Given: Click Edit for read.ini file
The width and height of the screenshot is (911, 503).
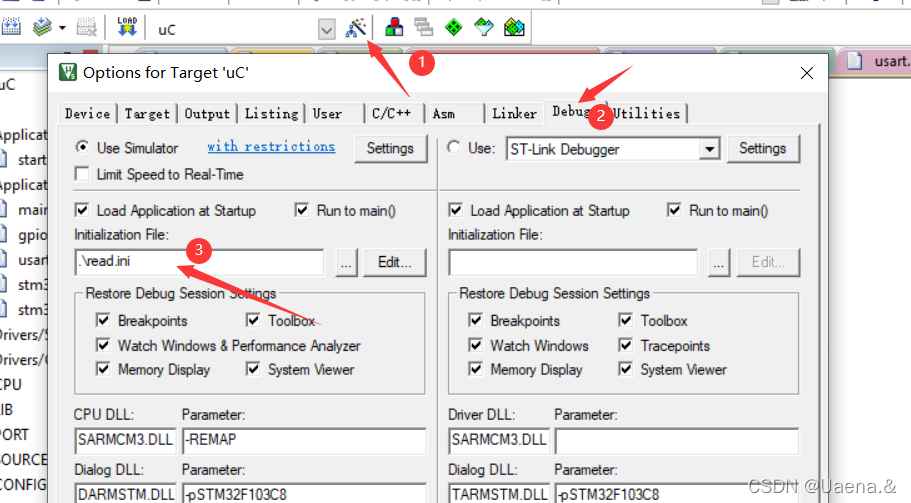Looking at the screenshot, I should (x=394, y=263).
